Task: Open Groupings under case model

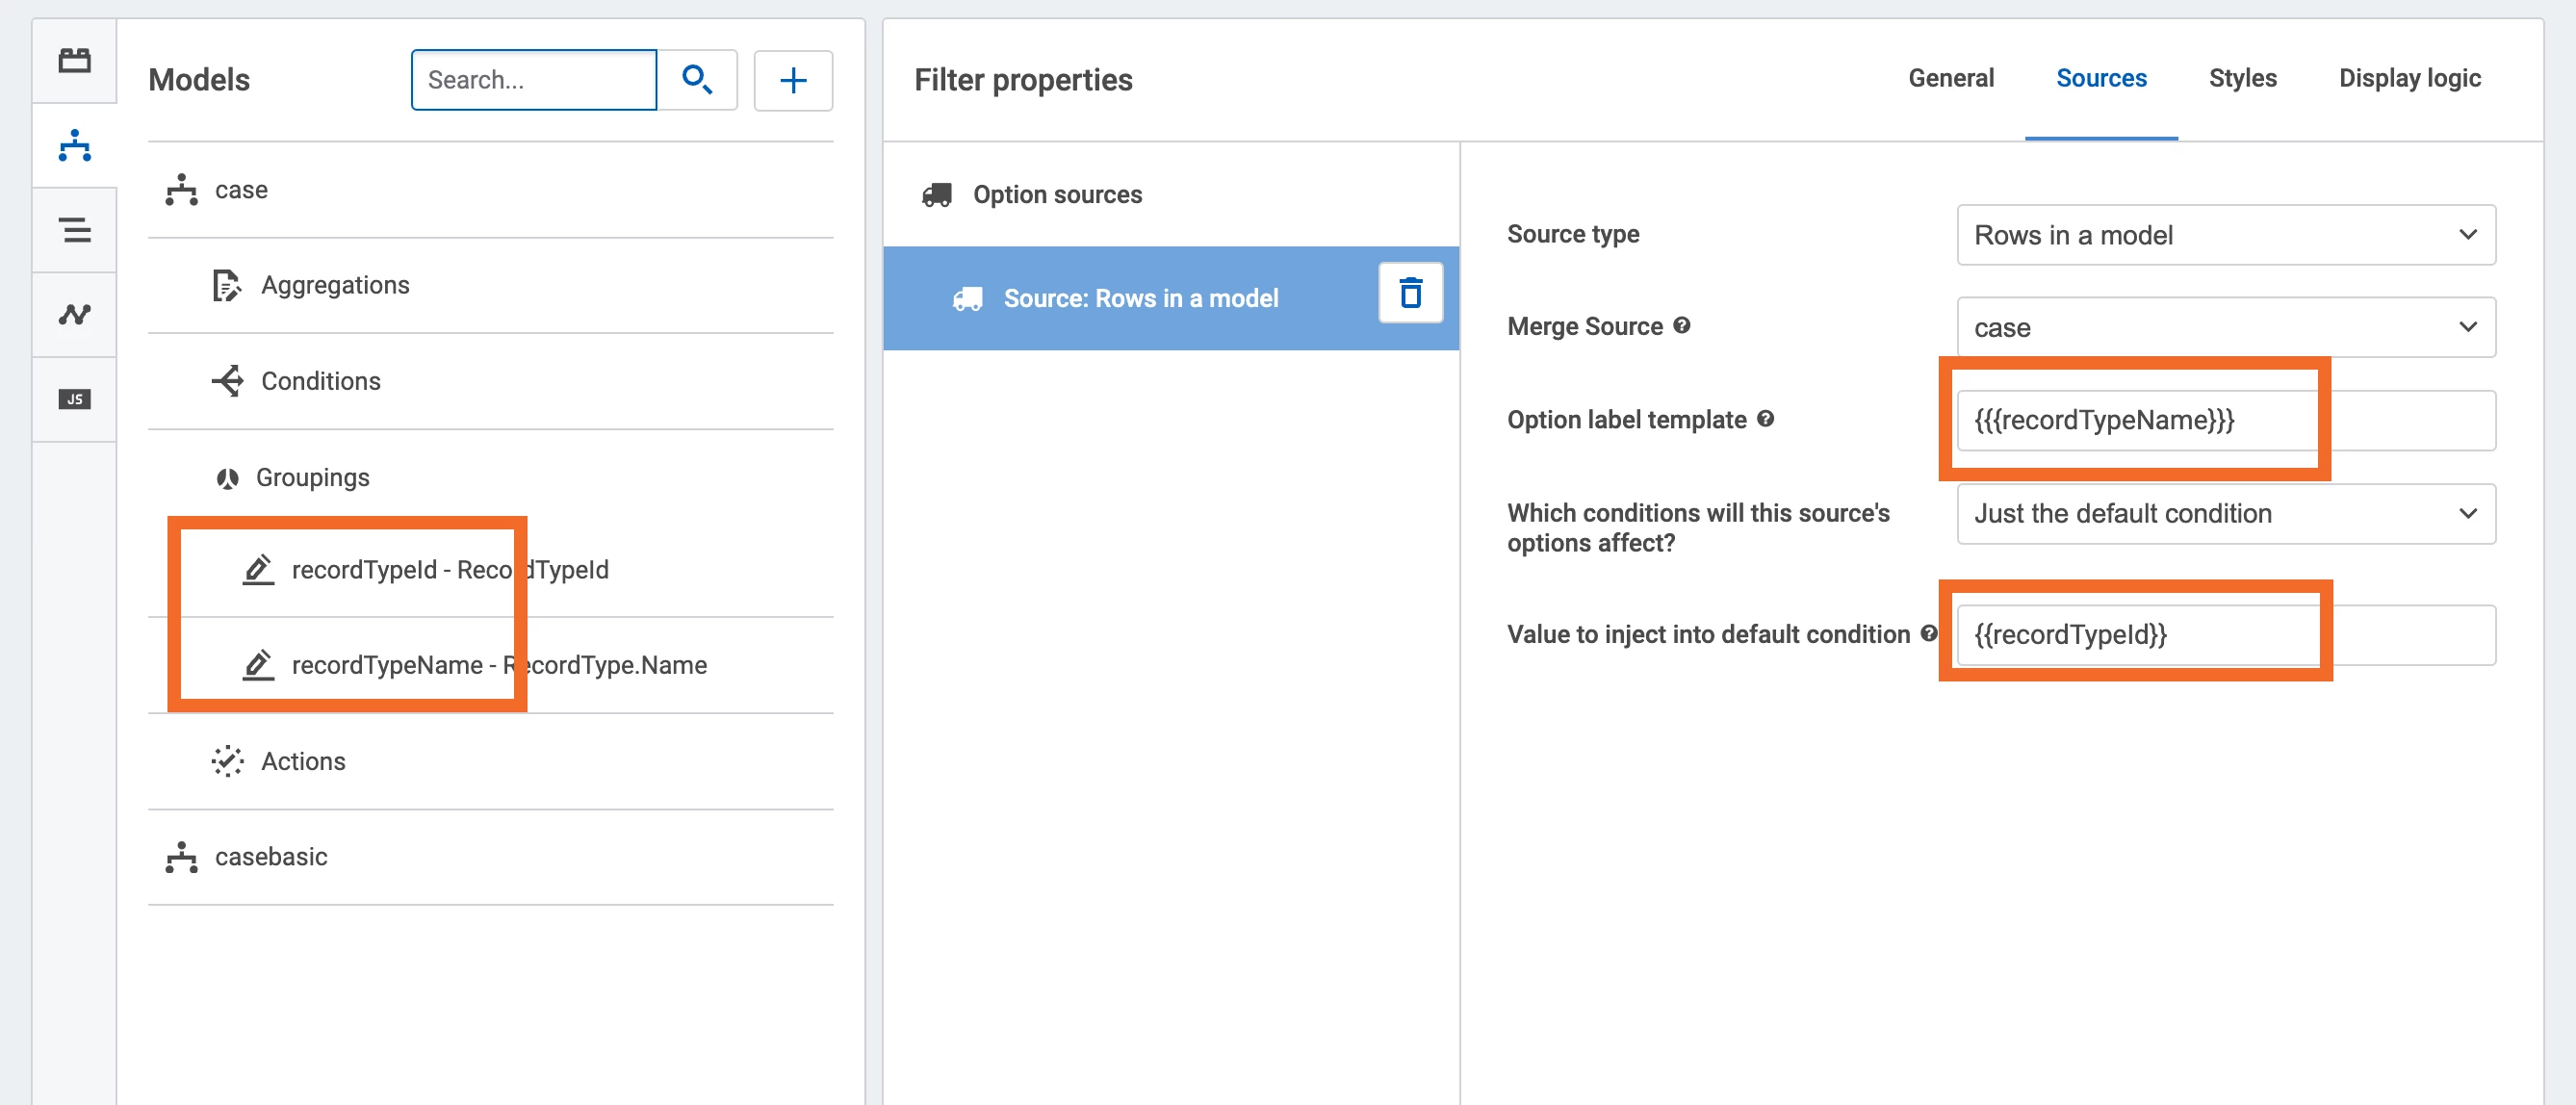Action: [490, 477]
